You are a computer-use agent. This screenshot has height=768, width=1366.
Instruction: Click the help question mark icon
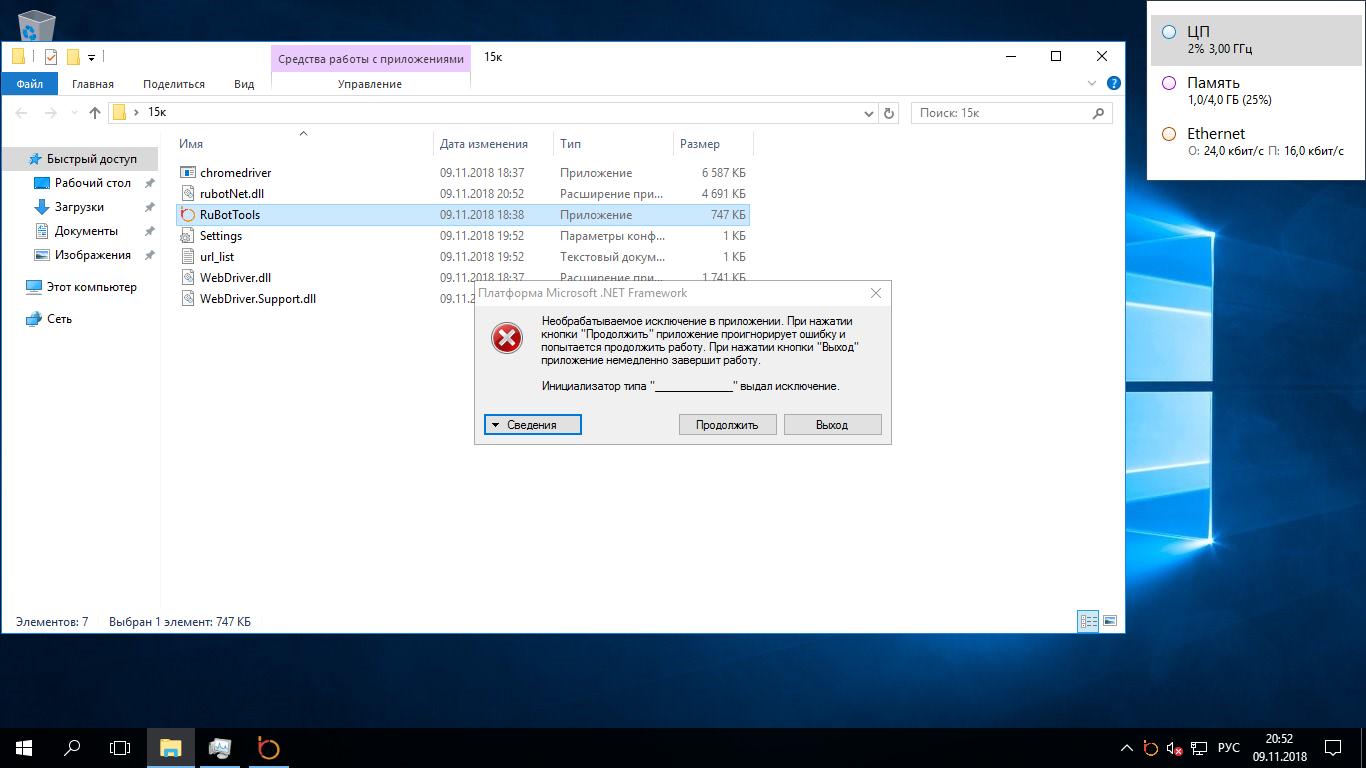(1114, 84)
